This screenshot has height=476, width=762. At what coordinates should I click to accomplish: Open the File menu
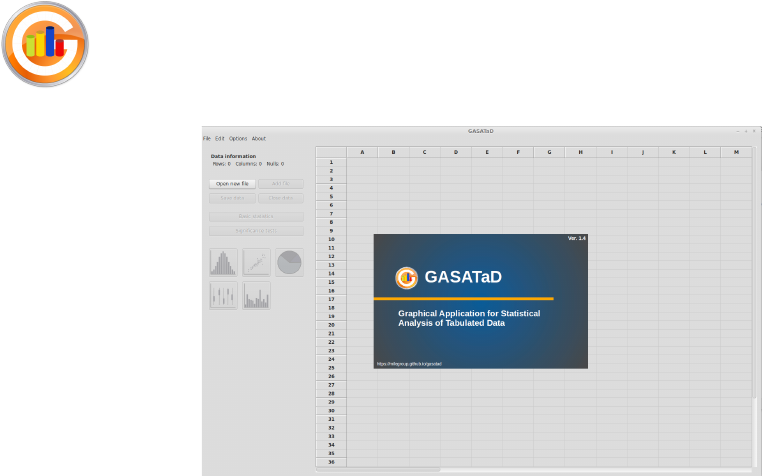pos(207,139)
